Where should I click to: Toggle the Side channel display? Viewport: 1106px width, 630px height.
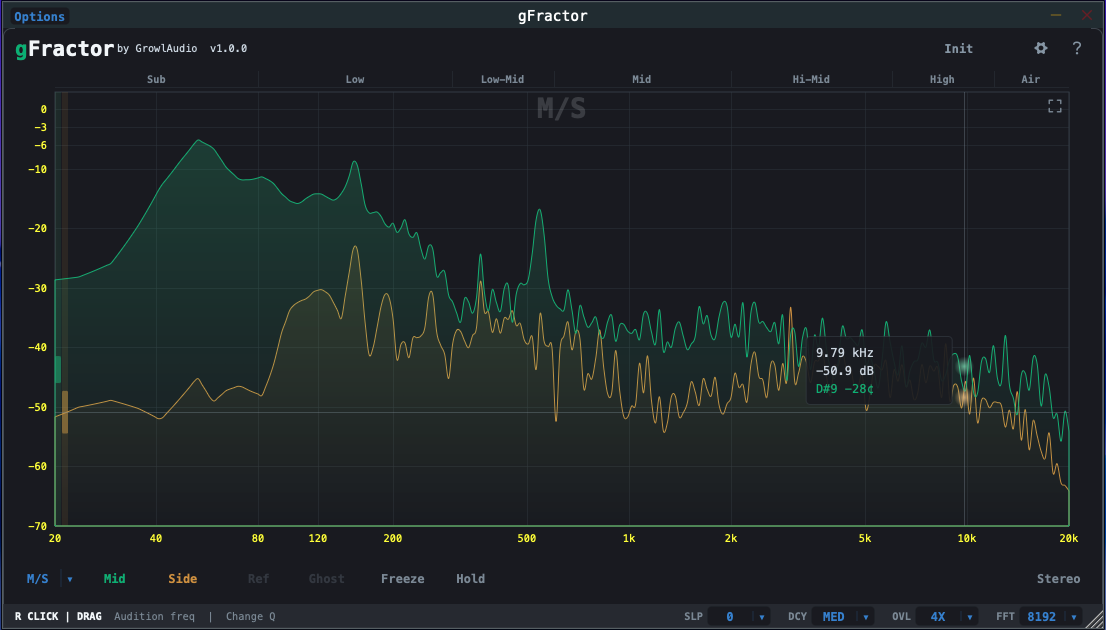tap(182, 578)
